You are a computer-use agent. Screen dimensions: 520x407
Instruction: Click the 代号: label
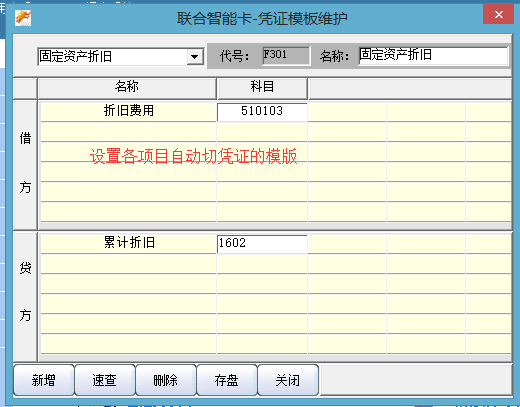pyautogui.click(x=234, y=56)
